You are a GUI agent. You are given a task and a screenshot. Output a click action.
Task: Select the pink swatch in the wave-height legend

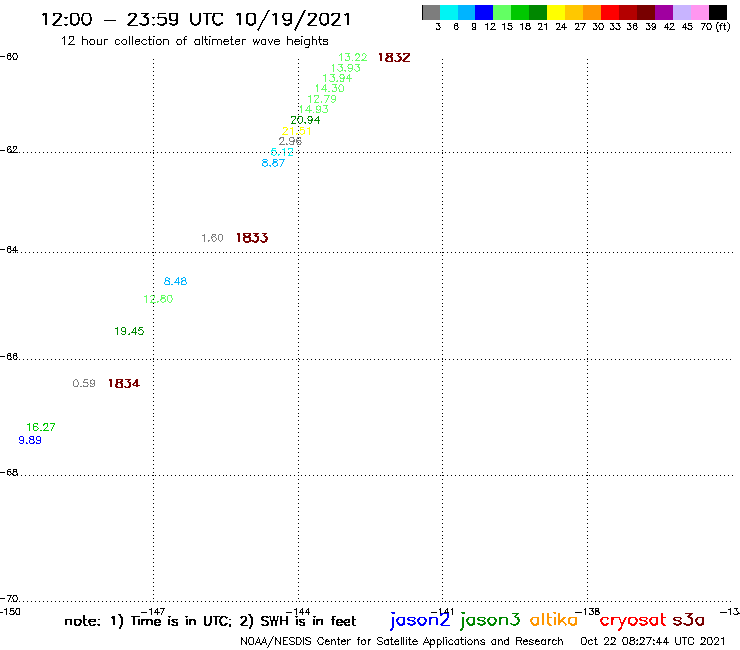(700, 12)
